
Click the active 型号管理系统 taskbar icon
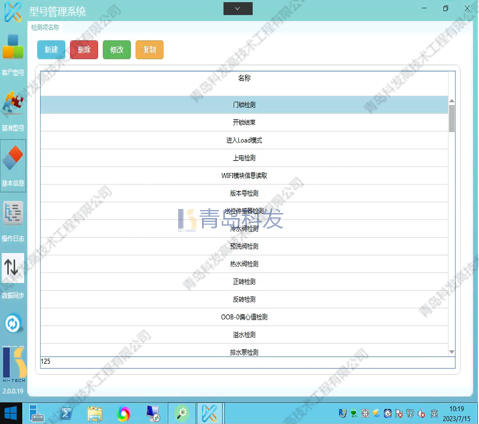click(x=210, y=414)
